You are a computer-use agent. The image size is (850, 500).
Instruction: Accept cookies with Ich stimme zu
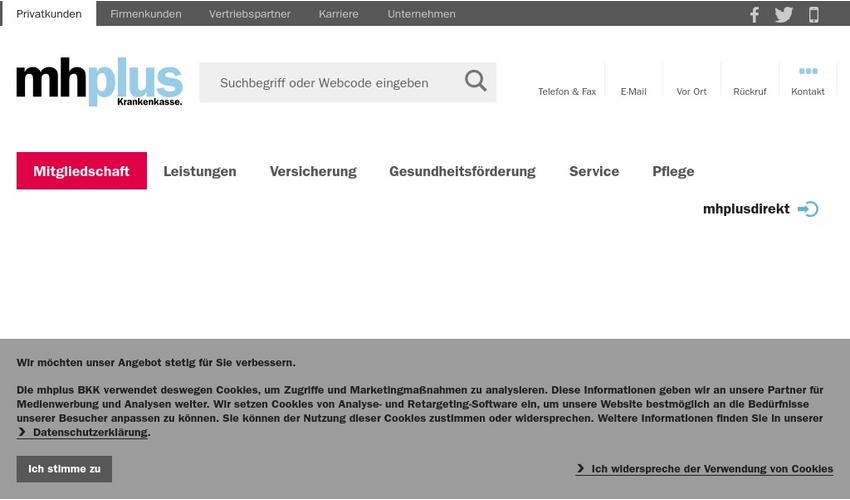click(64, 469)
